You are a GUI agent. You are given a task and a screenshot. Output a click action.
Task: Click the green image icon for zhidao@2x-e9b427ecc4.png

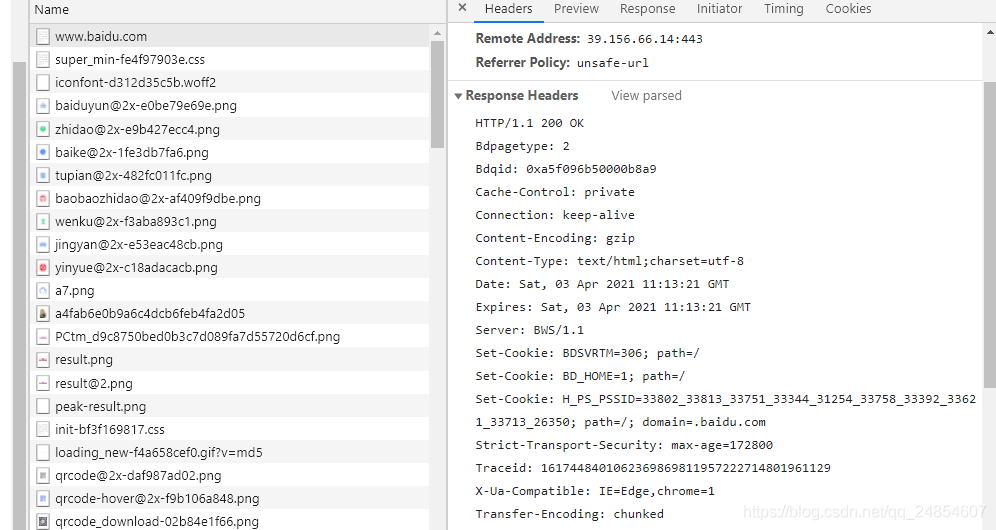point(43,129)
